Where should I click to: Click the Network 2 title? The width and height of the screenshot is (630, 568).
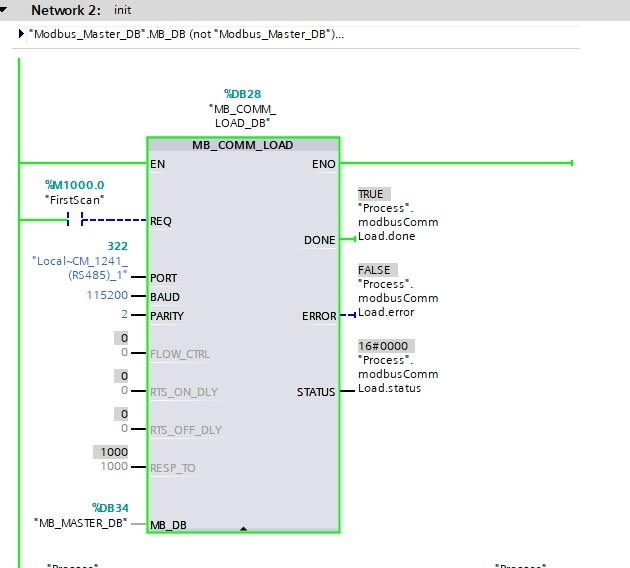point(66,10)
